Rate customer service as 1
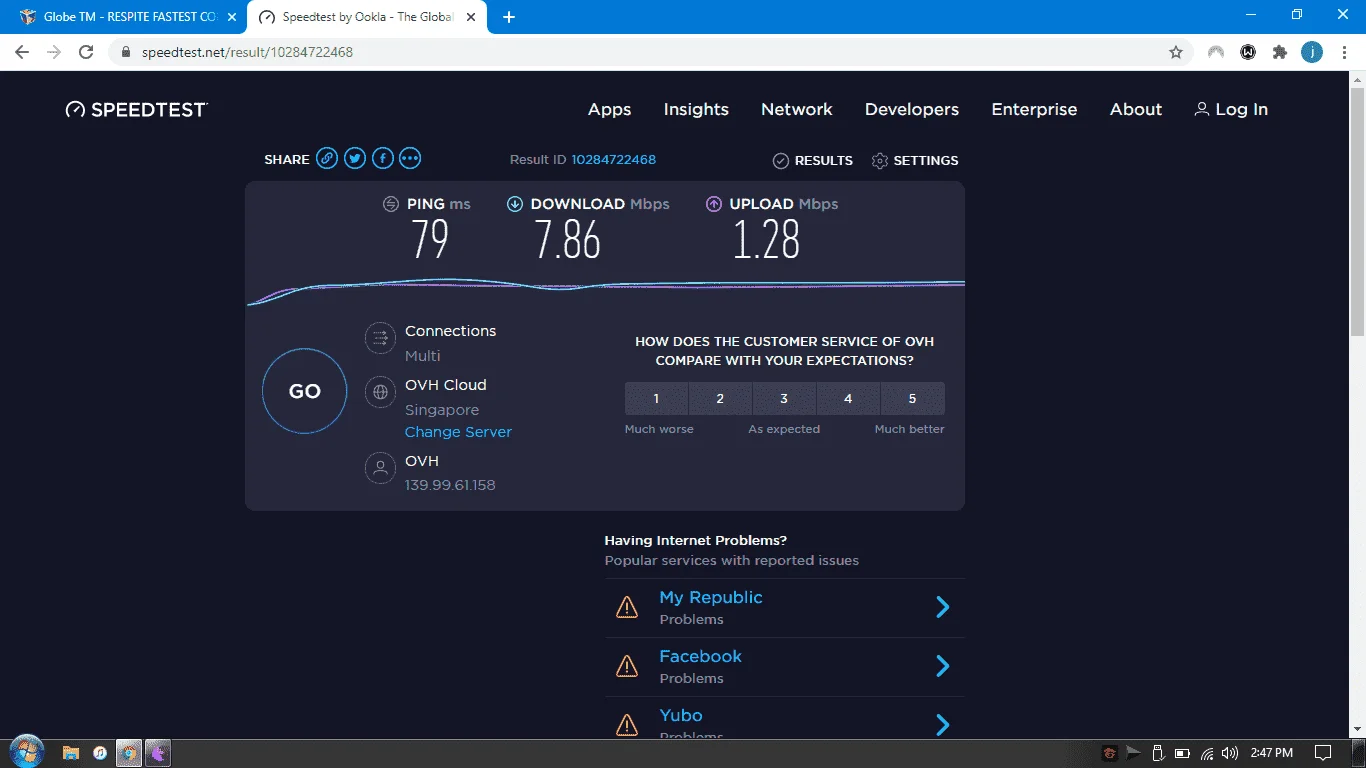This screenshot has width=1366, height=768. pyautogui.click(x=656, y=398)
